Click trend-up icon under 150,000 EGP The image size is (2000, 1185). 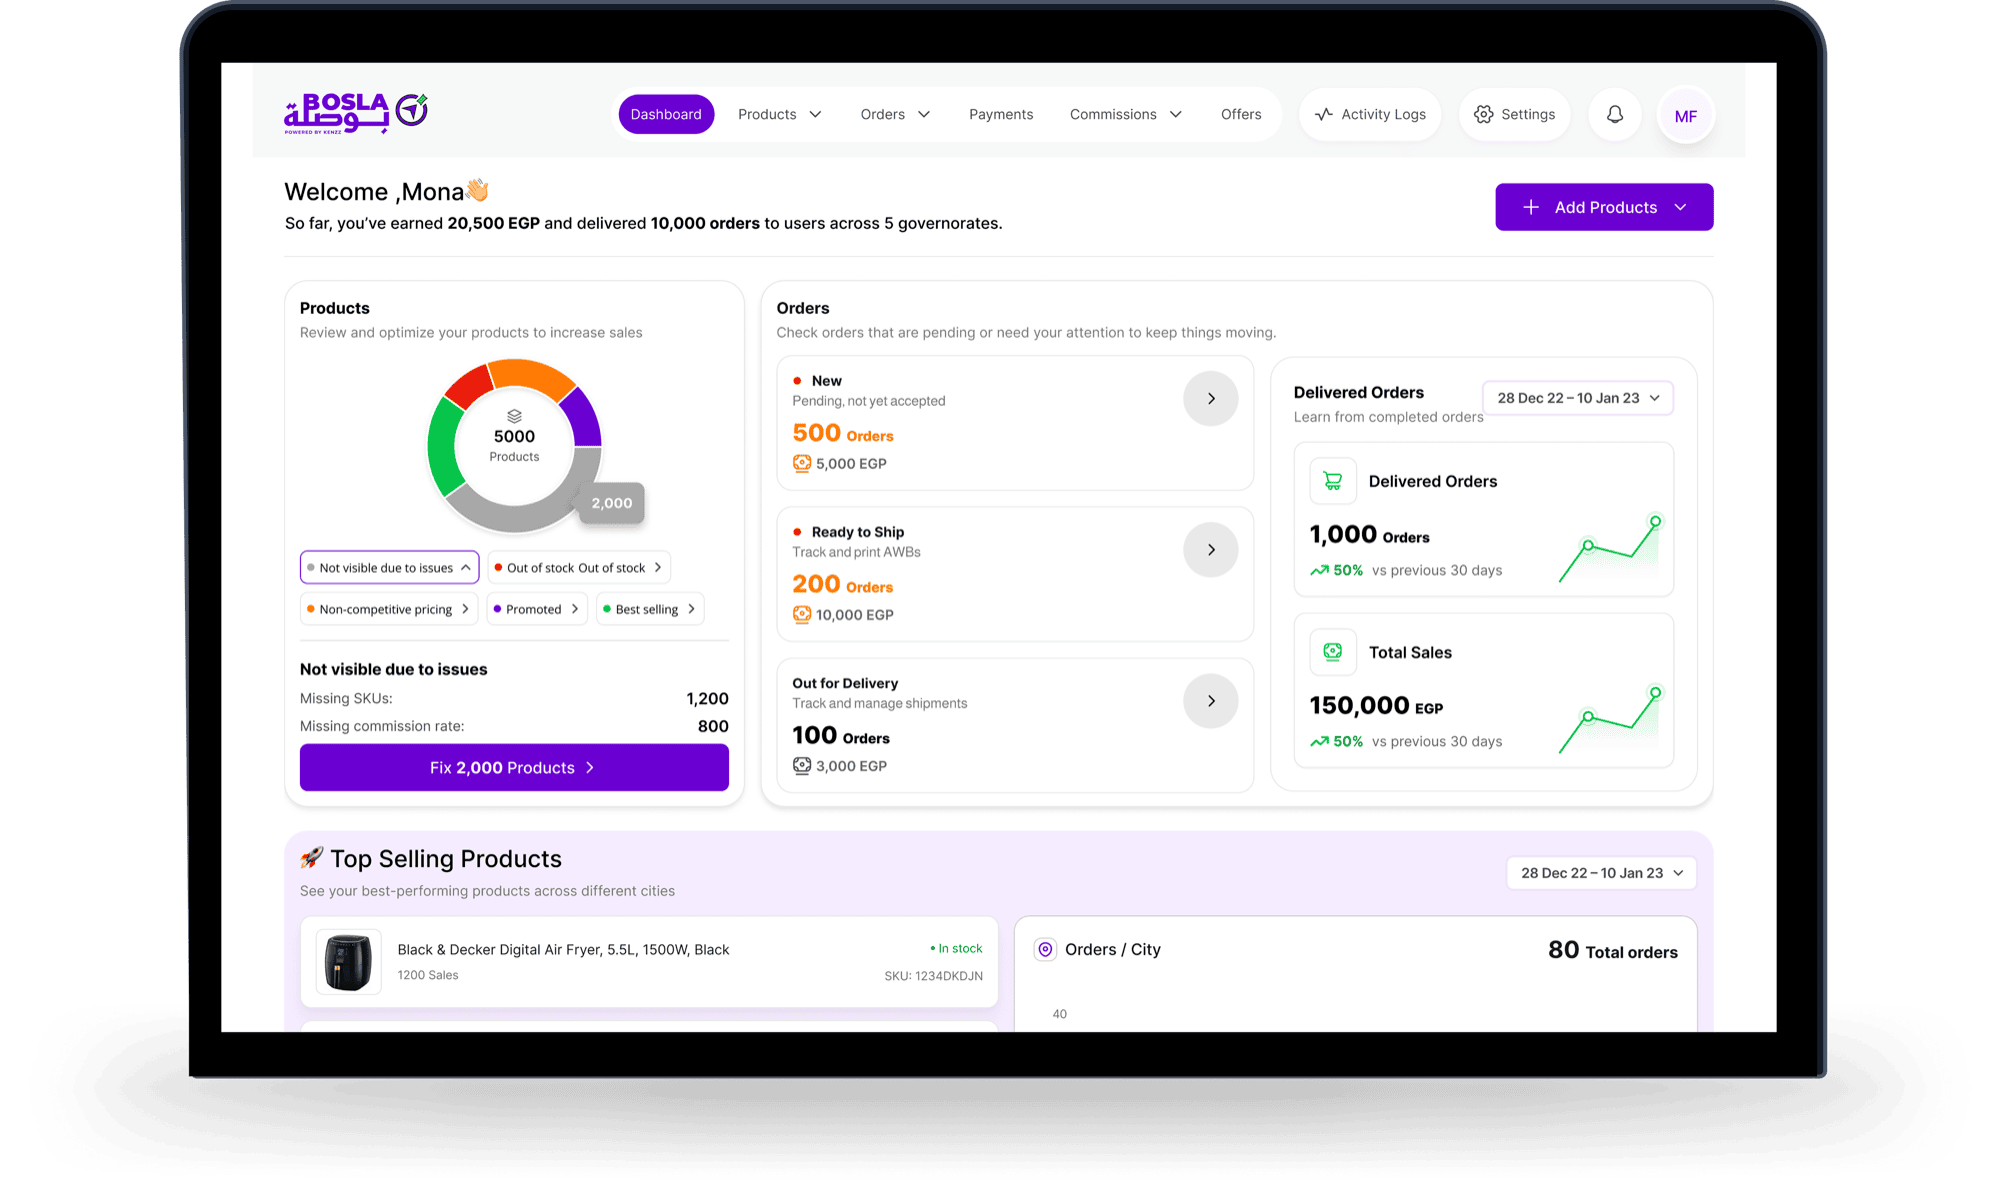click(x=1320, y=741)
